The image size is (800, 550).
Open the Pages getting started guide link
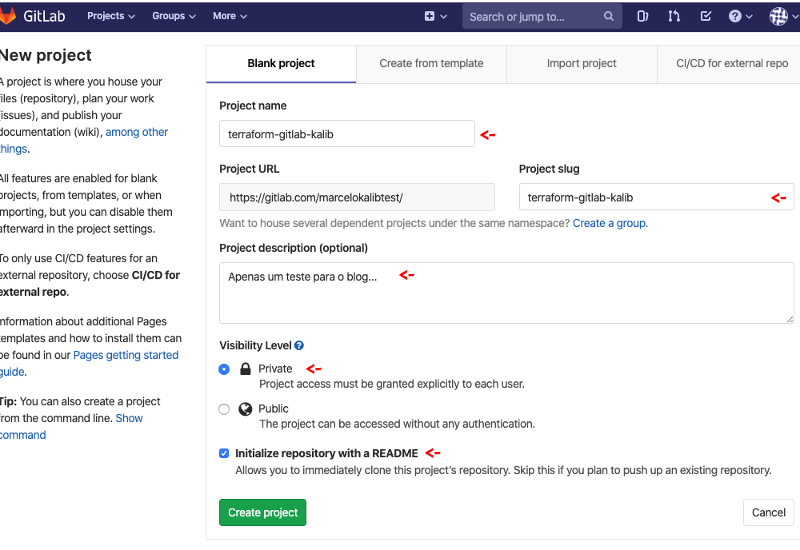[x=126, y=355]
